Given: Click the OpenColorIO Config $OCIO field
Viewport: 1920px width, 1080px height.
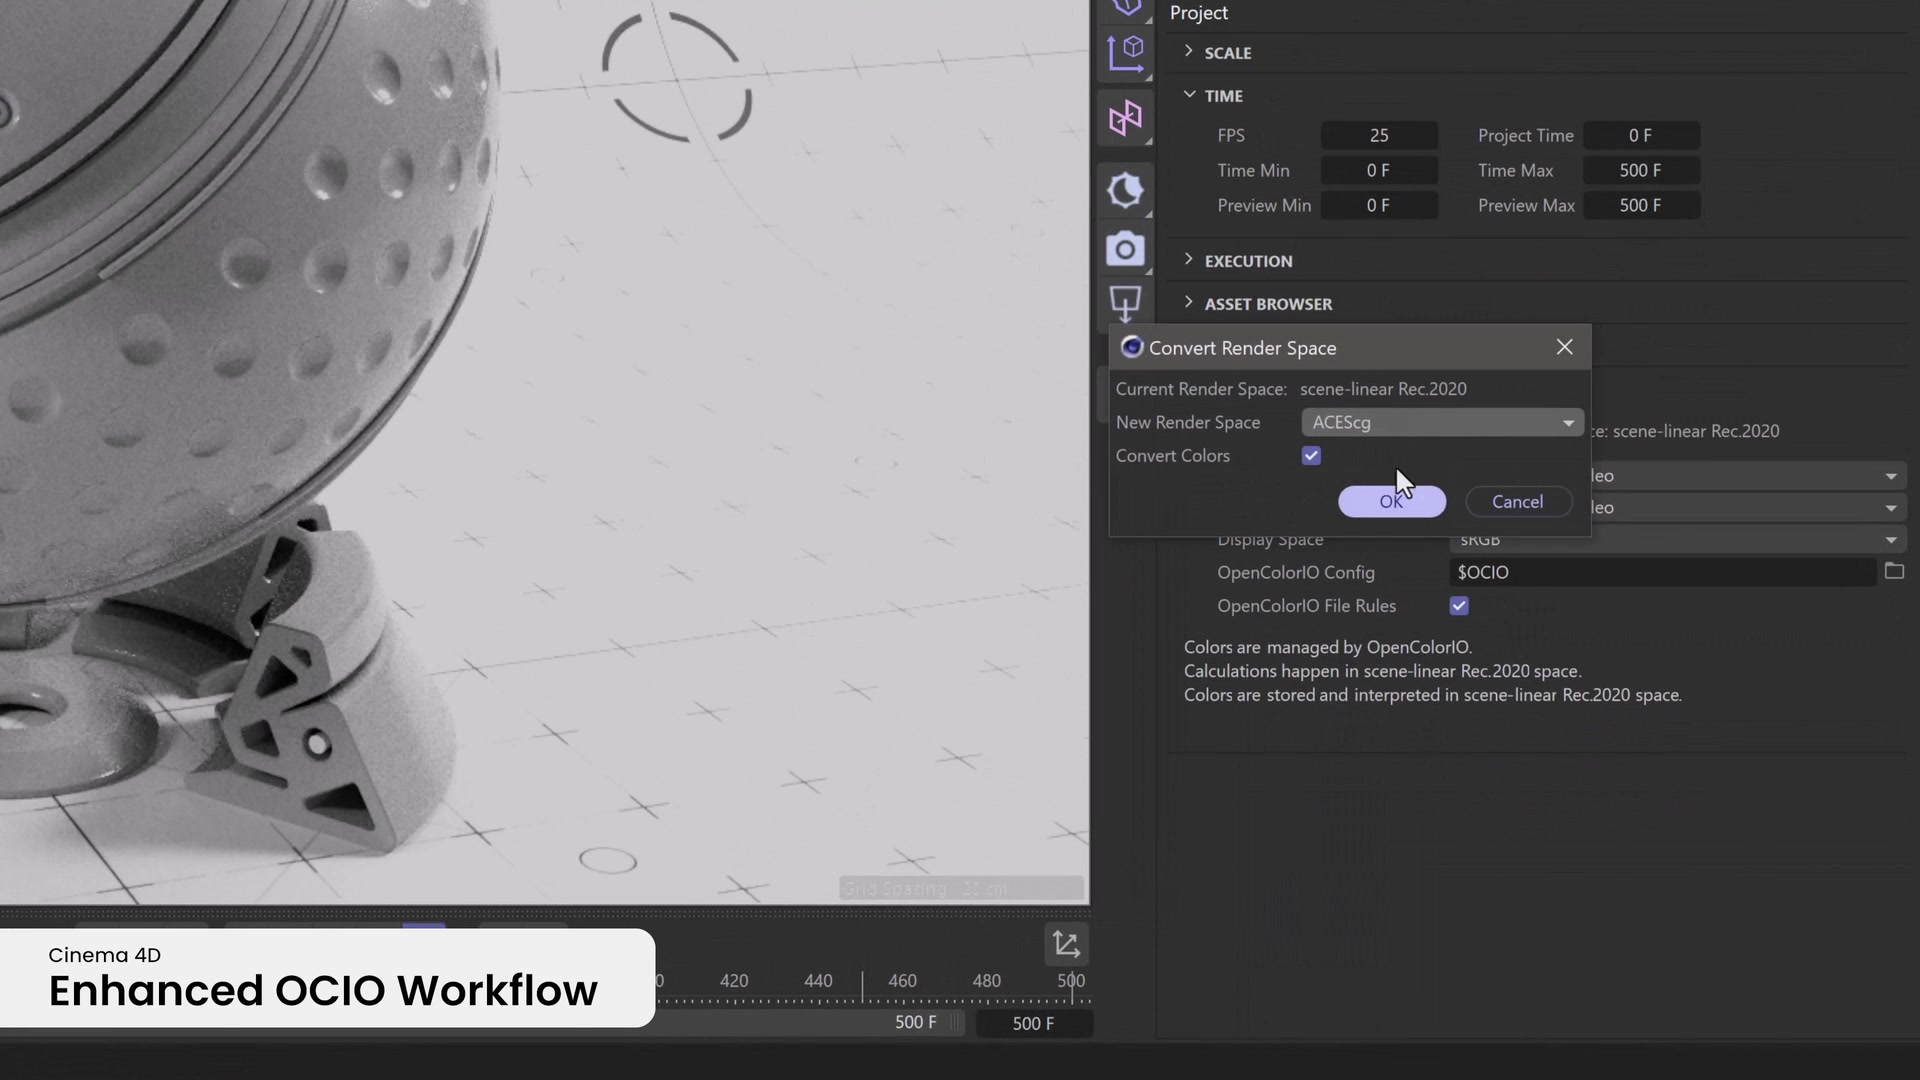Looking at the screenshot, I should pyautogui.click(x=1661, y=572).
